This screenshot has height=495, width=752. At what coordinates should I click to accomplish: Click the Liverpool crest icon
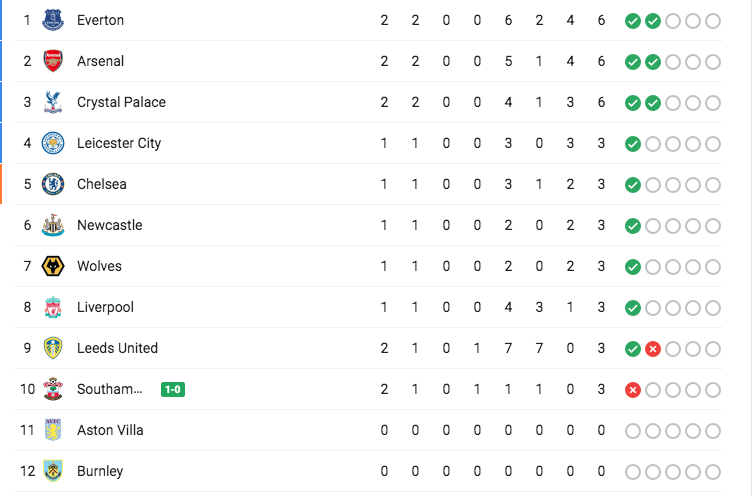tap(53, 307)
